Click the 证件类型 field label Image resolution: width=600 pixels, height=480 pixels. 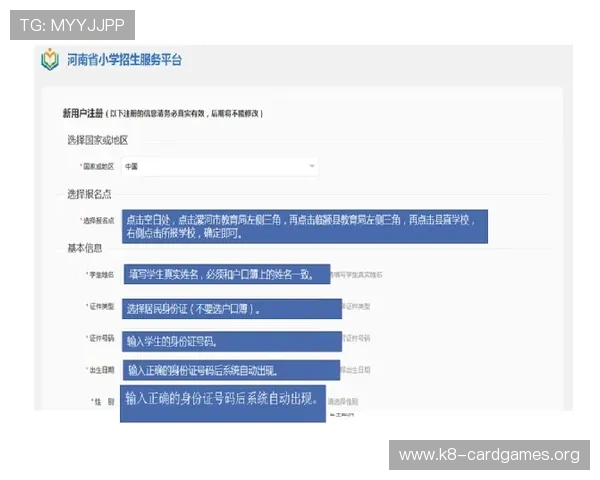tap(100, 306)
